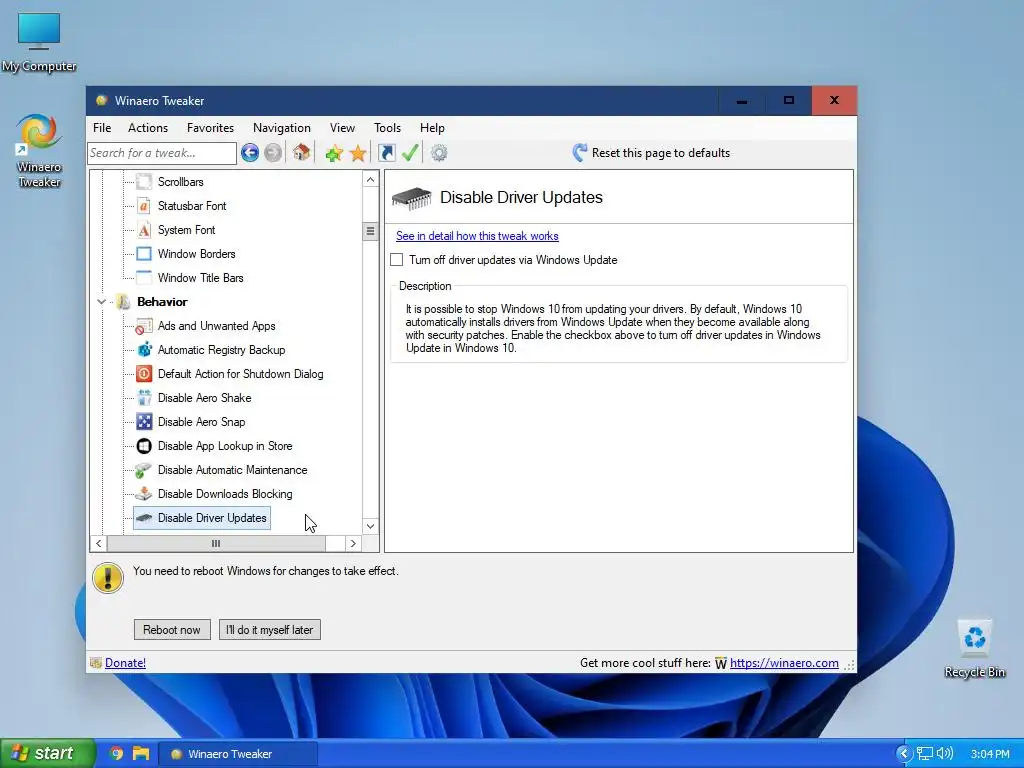This screenshot has height=768, width=1024.
Task: Click the tree horizontal scroll left arrow
Action: pyautogui.click(x=99, y=543)
